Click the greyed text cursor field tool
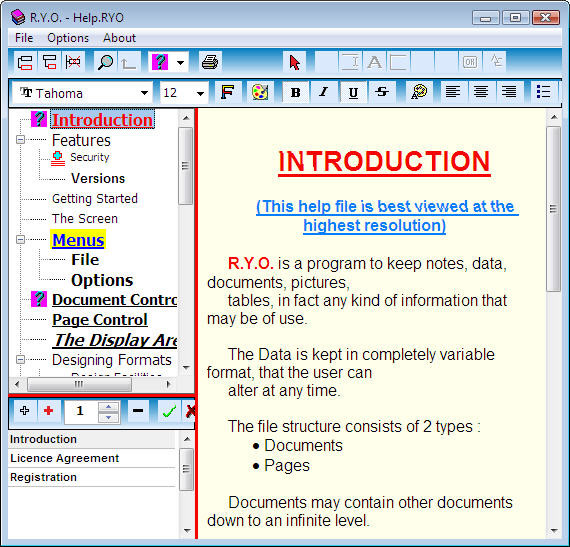The image size is (570, 547). 350,62
